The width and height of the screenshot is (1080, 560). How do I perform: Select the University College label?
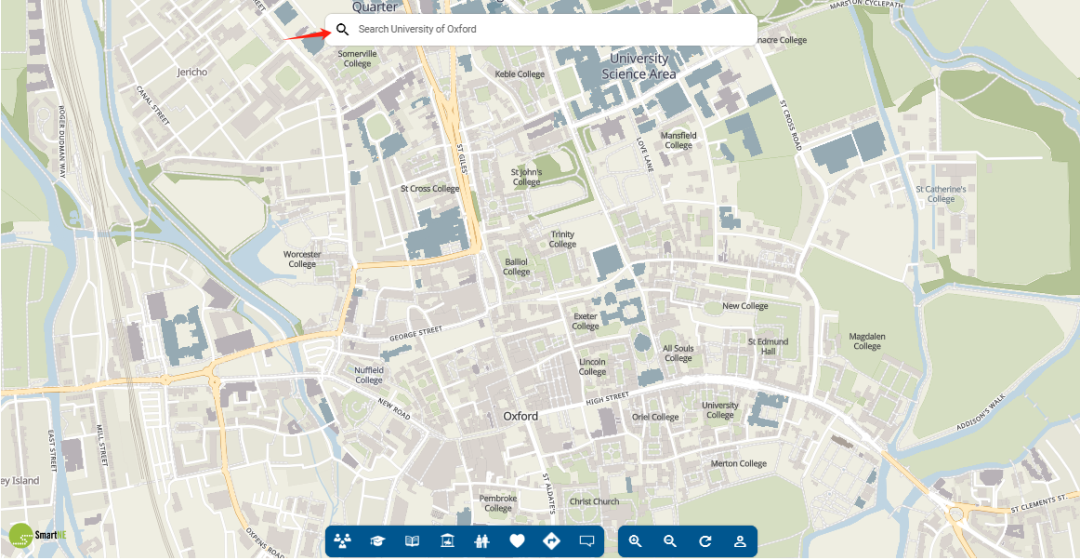(720, 410)
